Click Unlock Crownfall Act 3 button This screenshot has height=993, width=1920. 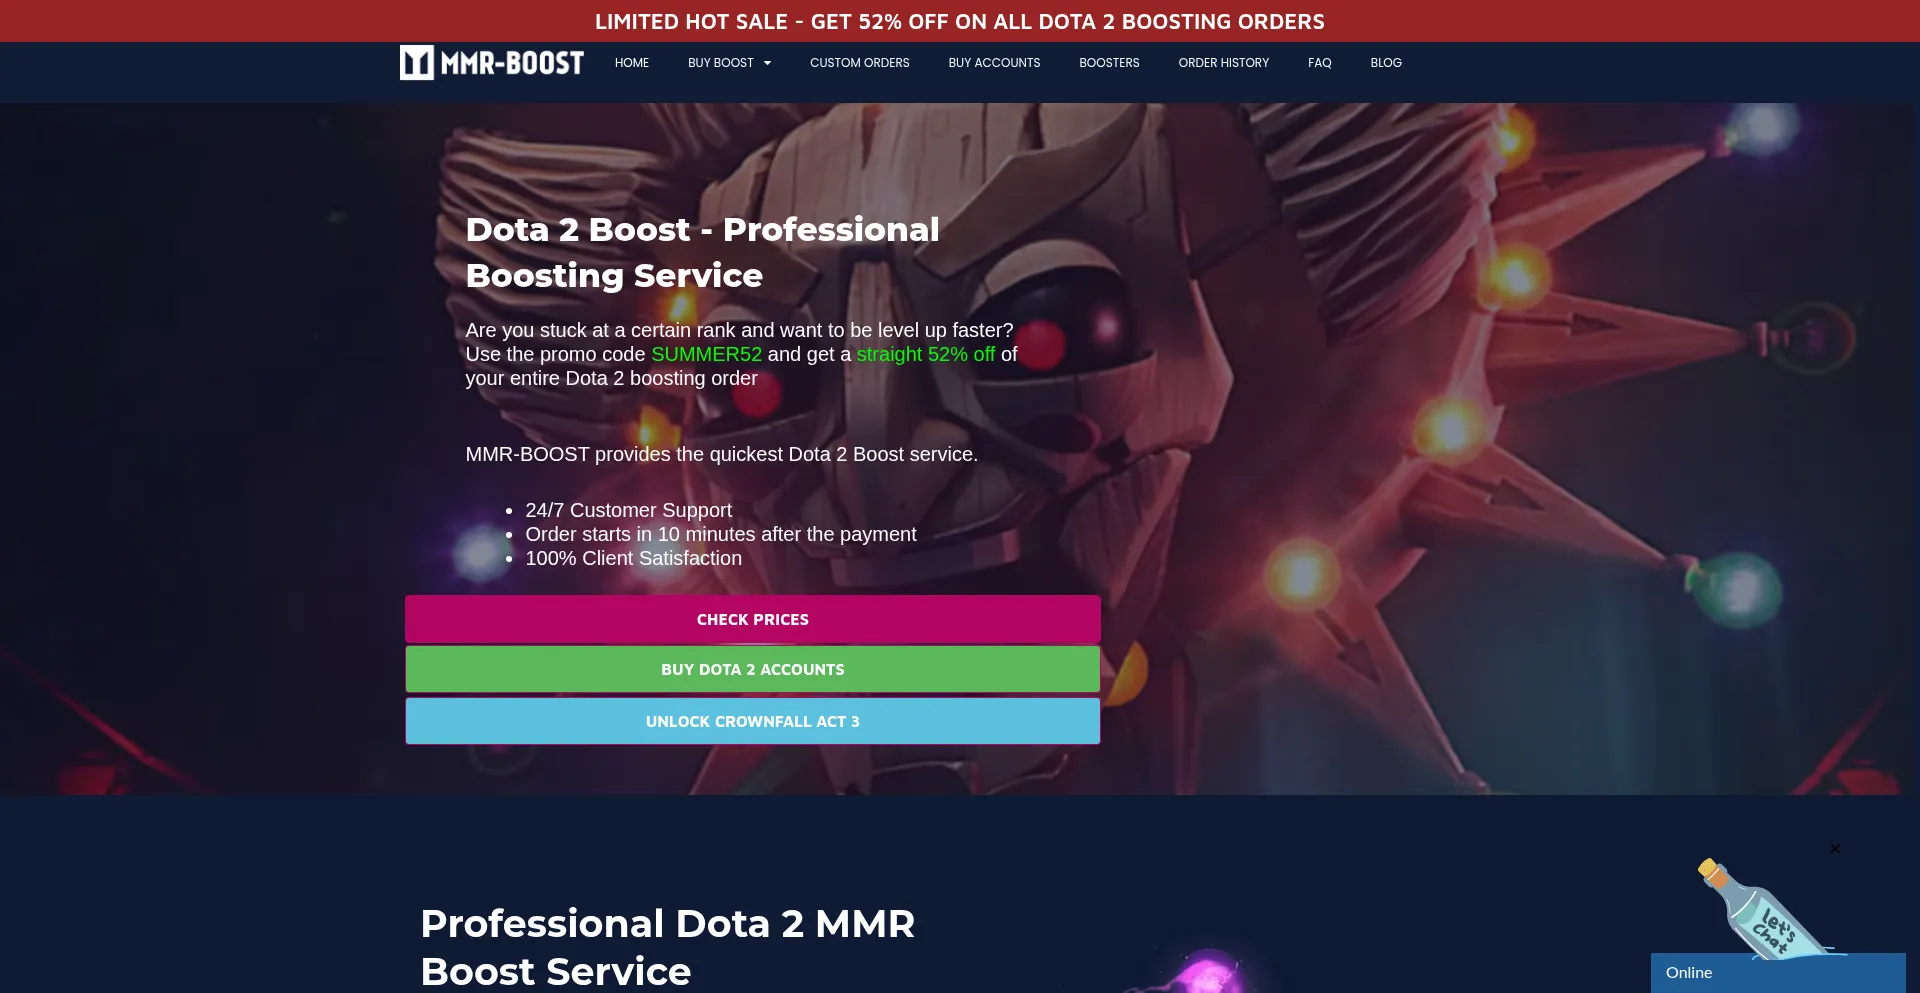[x=753, y=721]
